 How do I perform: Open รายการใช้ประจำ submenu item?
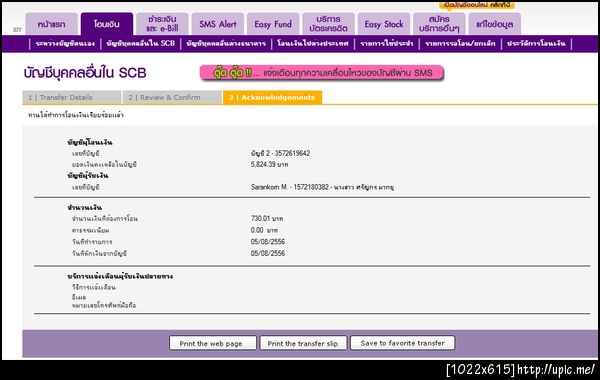coord(387,44)
